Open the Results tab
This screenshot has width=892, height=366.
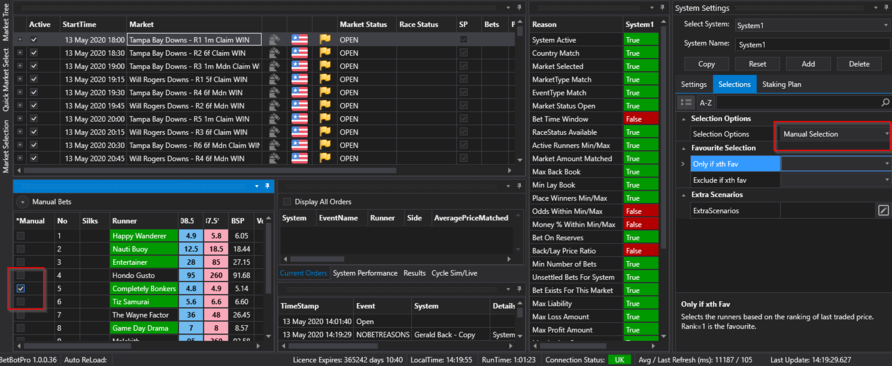[414, 273]
